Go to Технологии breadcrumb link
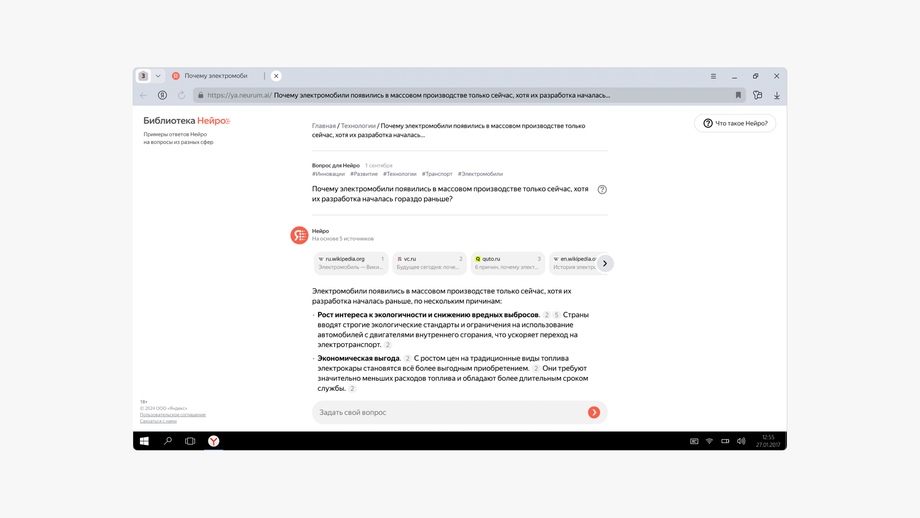 358,126
